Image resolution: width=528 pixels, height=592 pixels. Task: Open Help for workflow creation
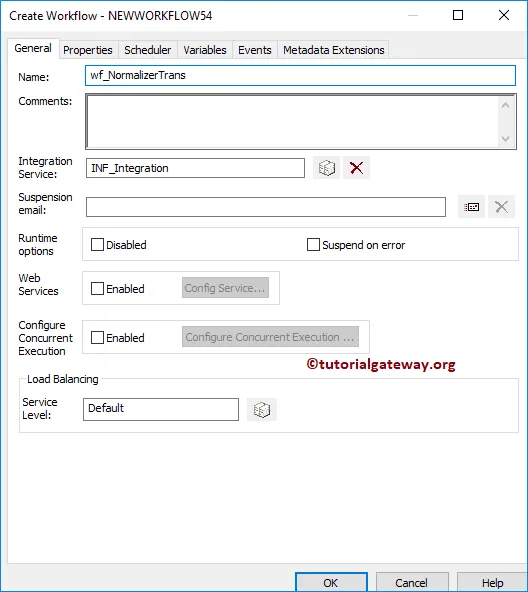tap(492, 583)
